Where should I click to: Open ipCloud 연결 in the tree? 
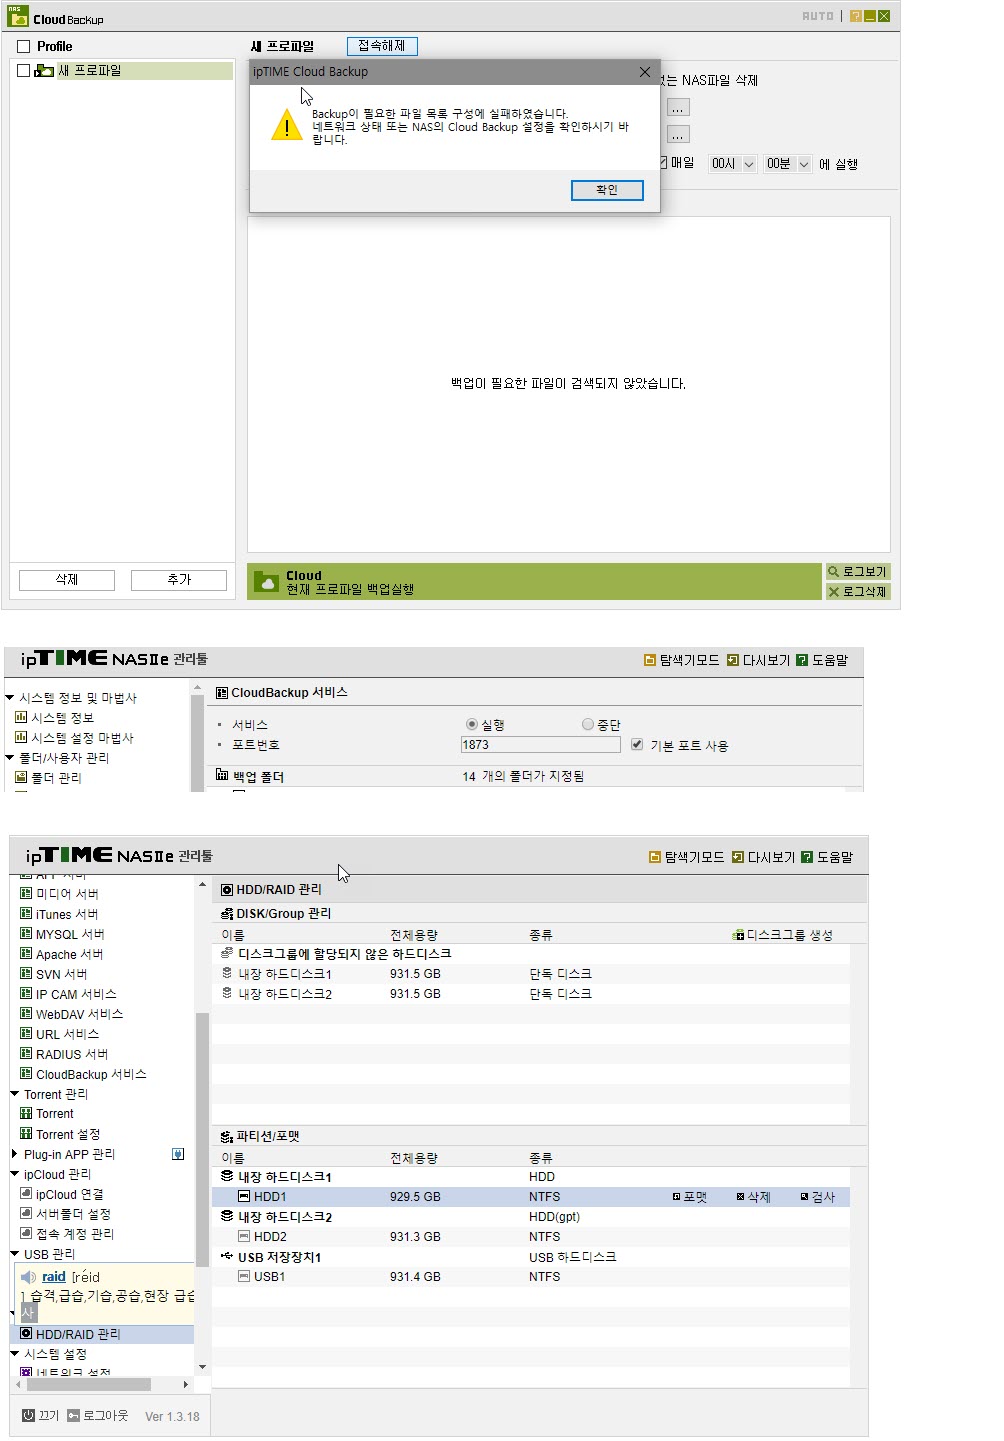pos(62,1194)
